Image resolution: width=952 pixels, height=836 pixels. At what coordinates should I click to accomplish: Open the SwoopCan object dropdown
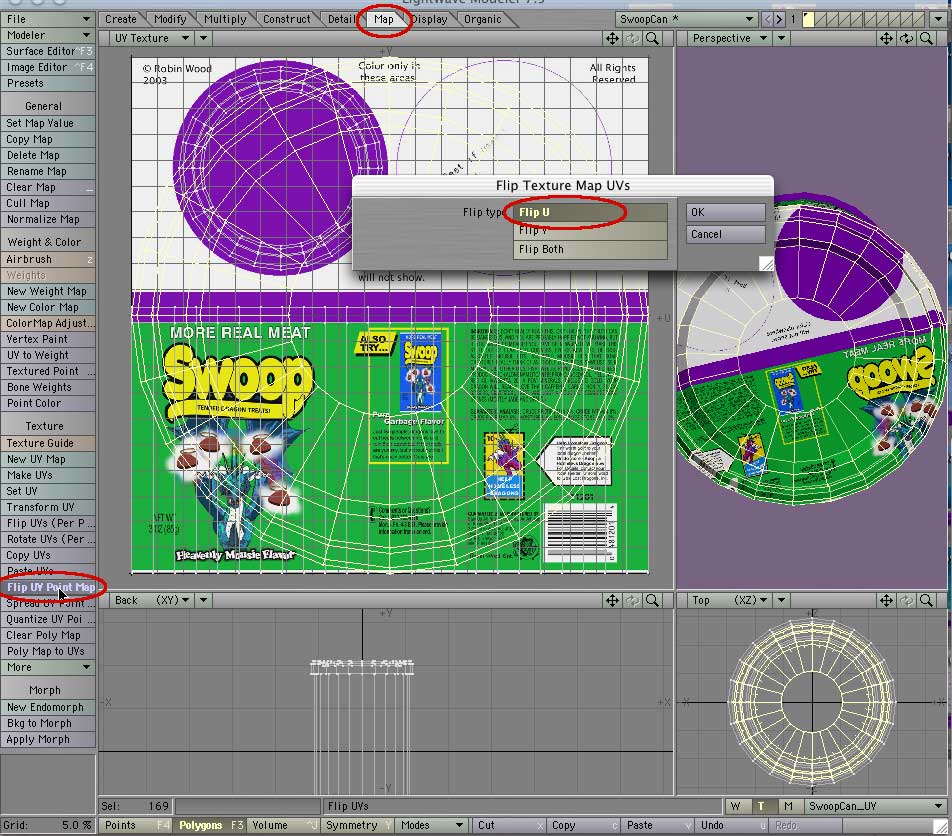point(686,19)
